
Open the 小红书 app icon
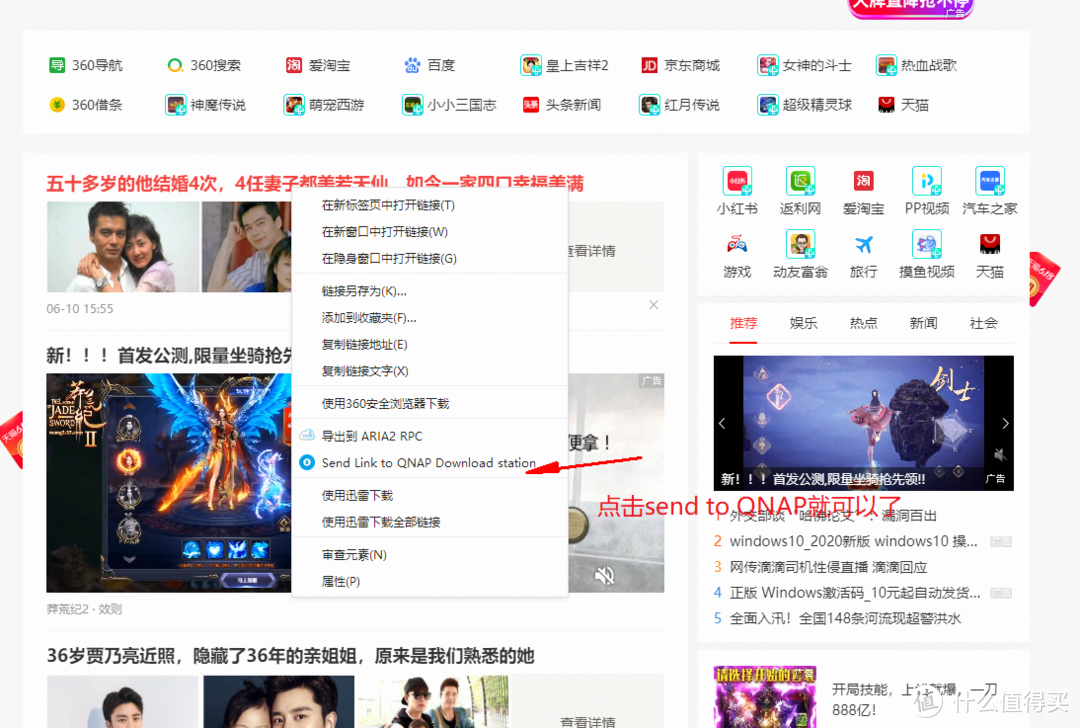coord(737,181)
